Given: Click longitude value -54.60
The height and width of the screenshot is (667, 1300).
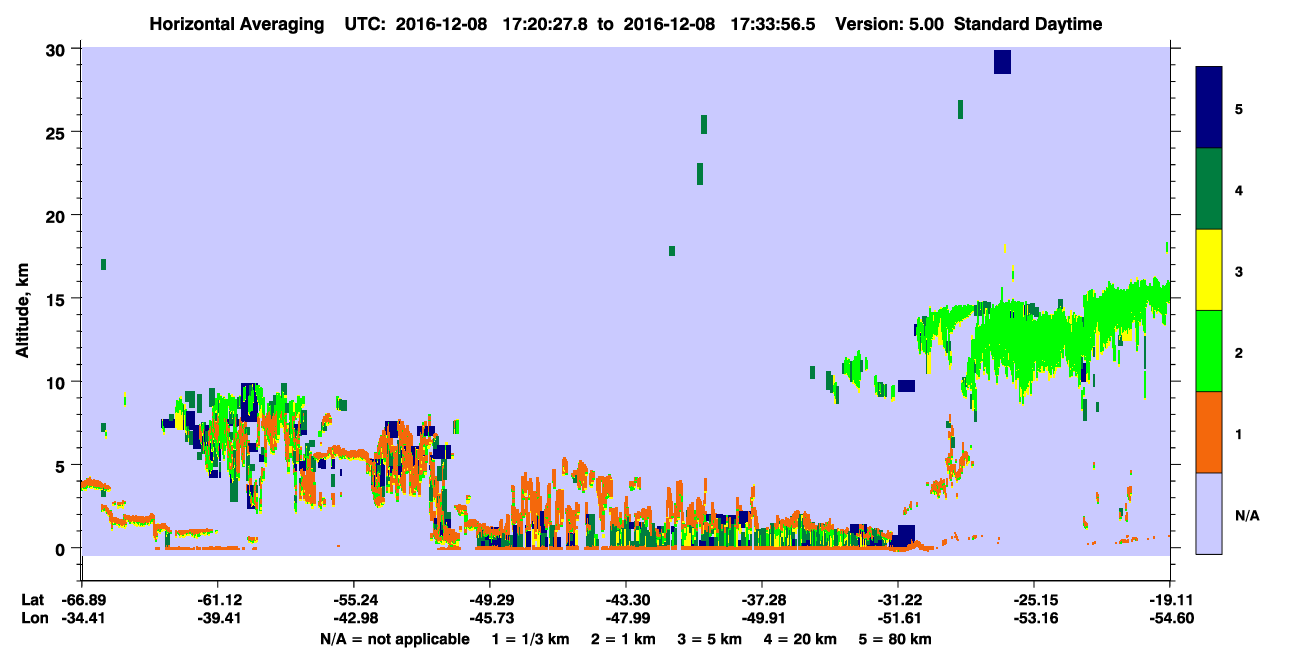Looking at the screenshot, I should (x=1170, y=619).
